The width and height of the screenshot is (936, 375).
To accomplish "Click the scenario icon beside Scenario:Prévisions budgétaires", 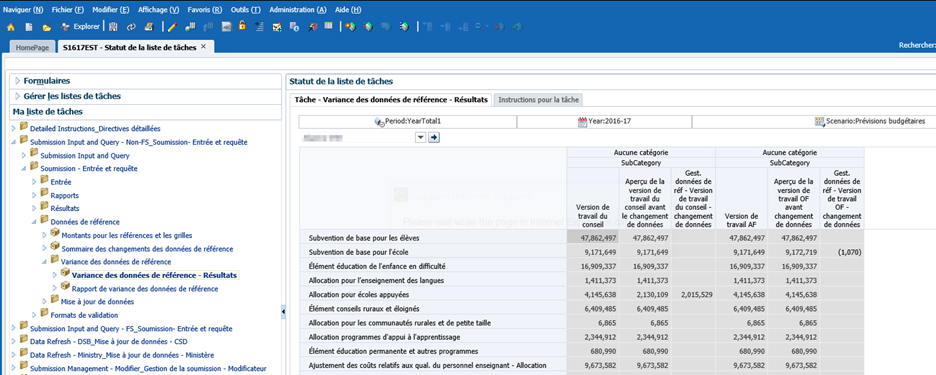I will 820,121.
